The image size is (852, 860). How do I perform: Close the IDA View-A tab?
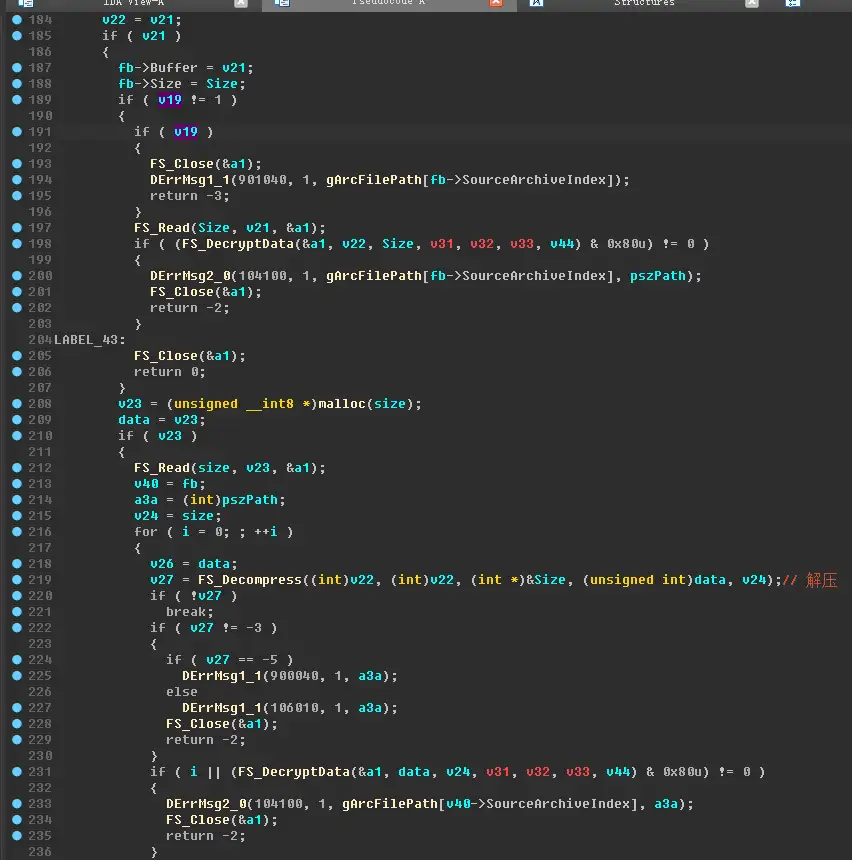(240, 4)
